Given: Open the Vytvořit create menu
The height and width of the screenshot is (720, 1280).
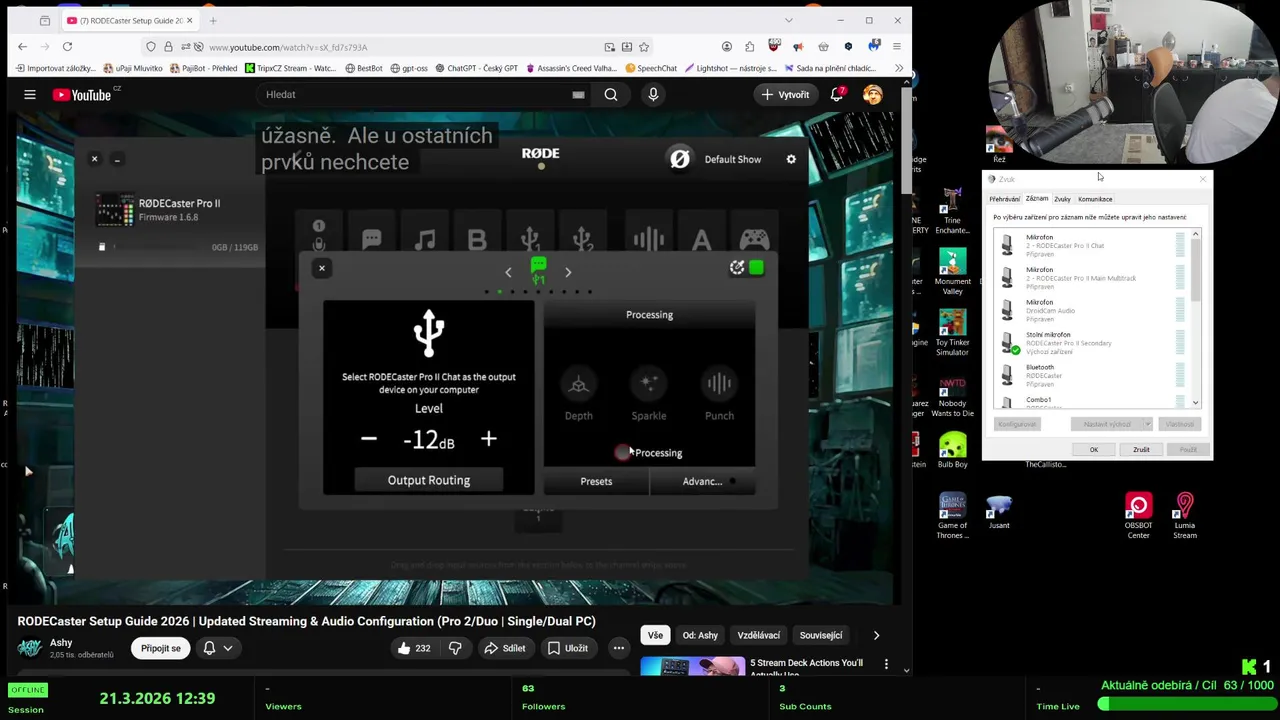Looking at the screenshot, I should [x=785, y=94].
